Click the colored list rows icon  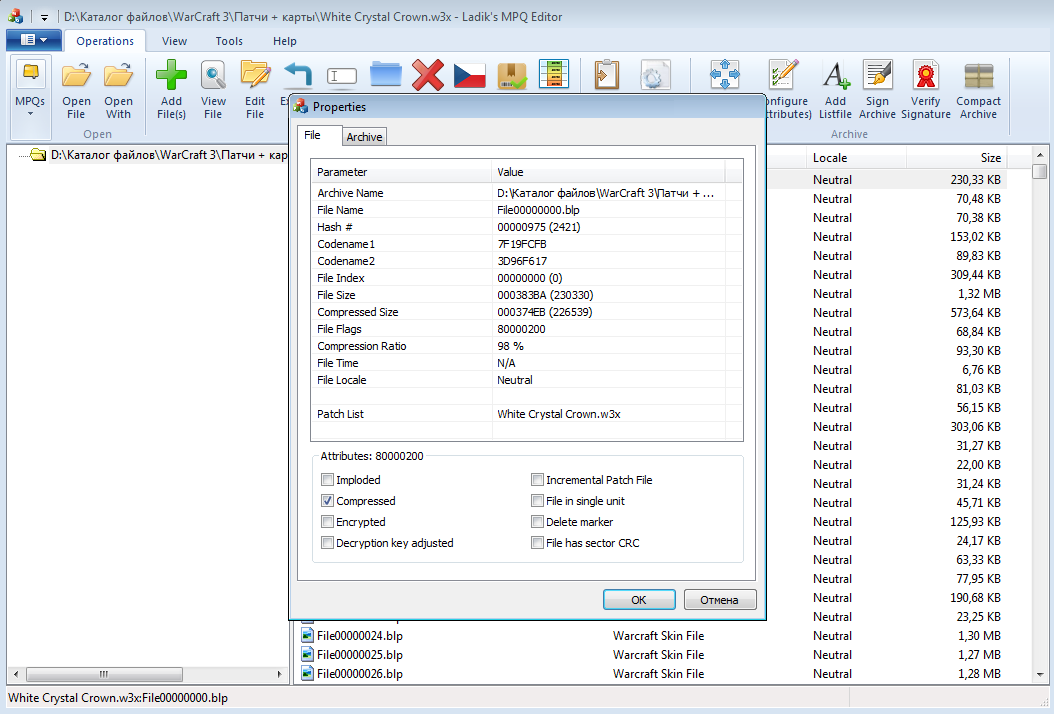[x=554, y=75]
